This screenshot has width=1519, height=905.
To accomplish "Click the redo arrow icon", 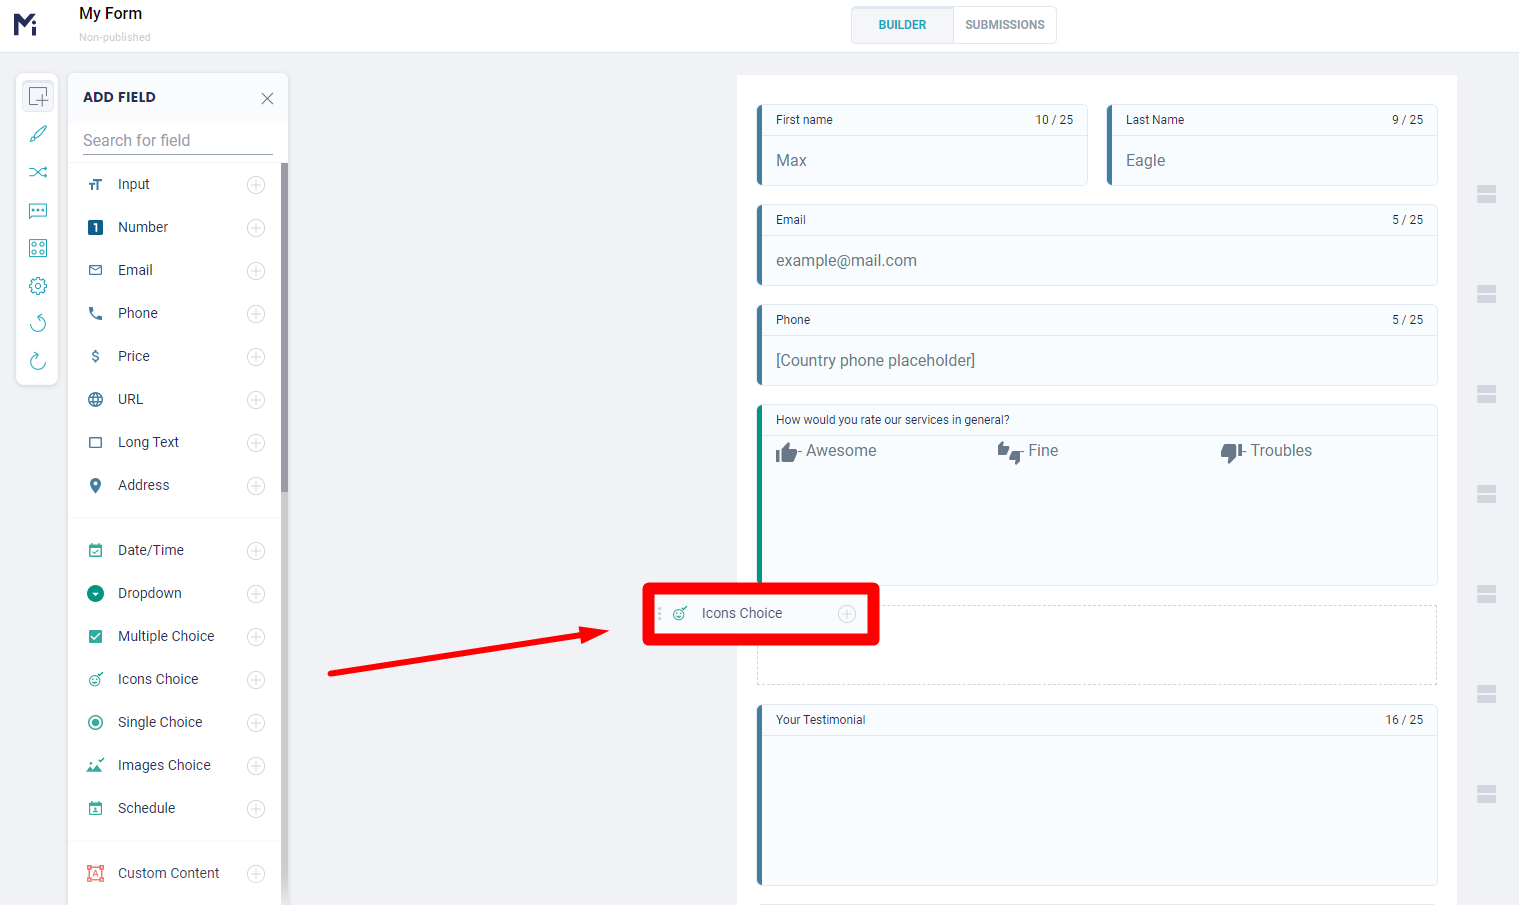I will (38, 361).
